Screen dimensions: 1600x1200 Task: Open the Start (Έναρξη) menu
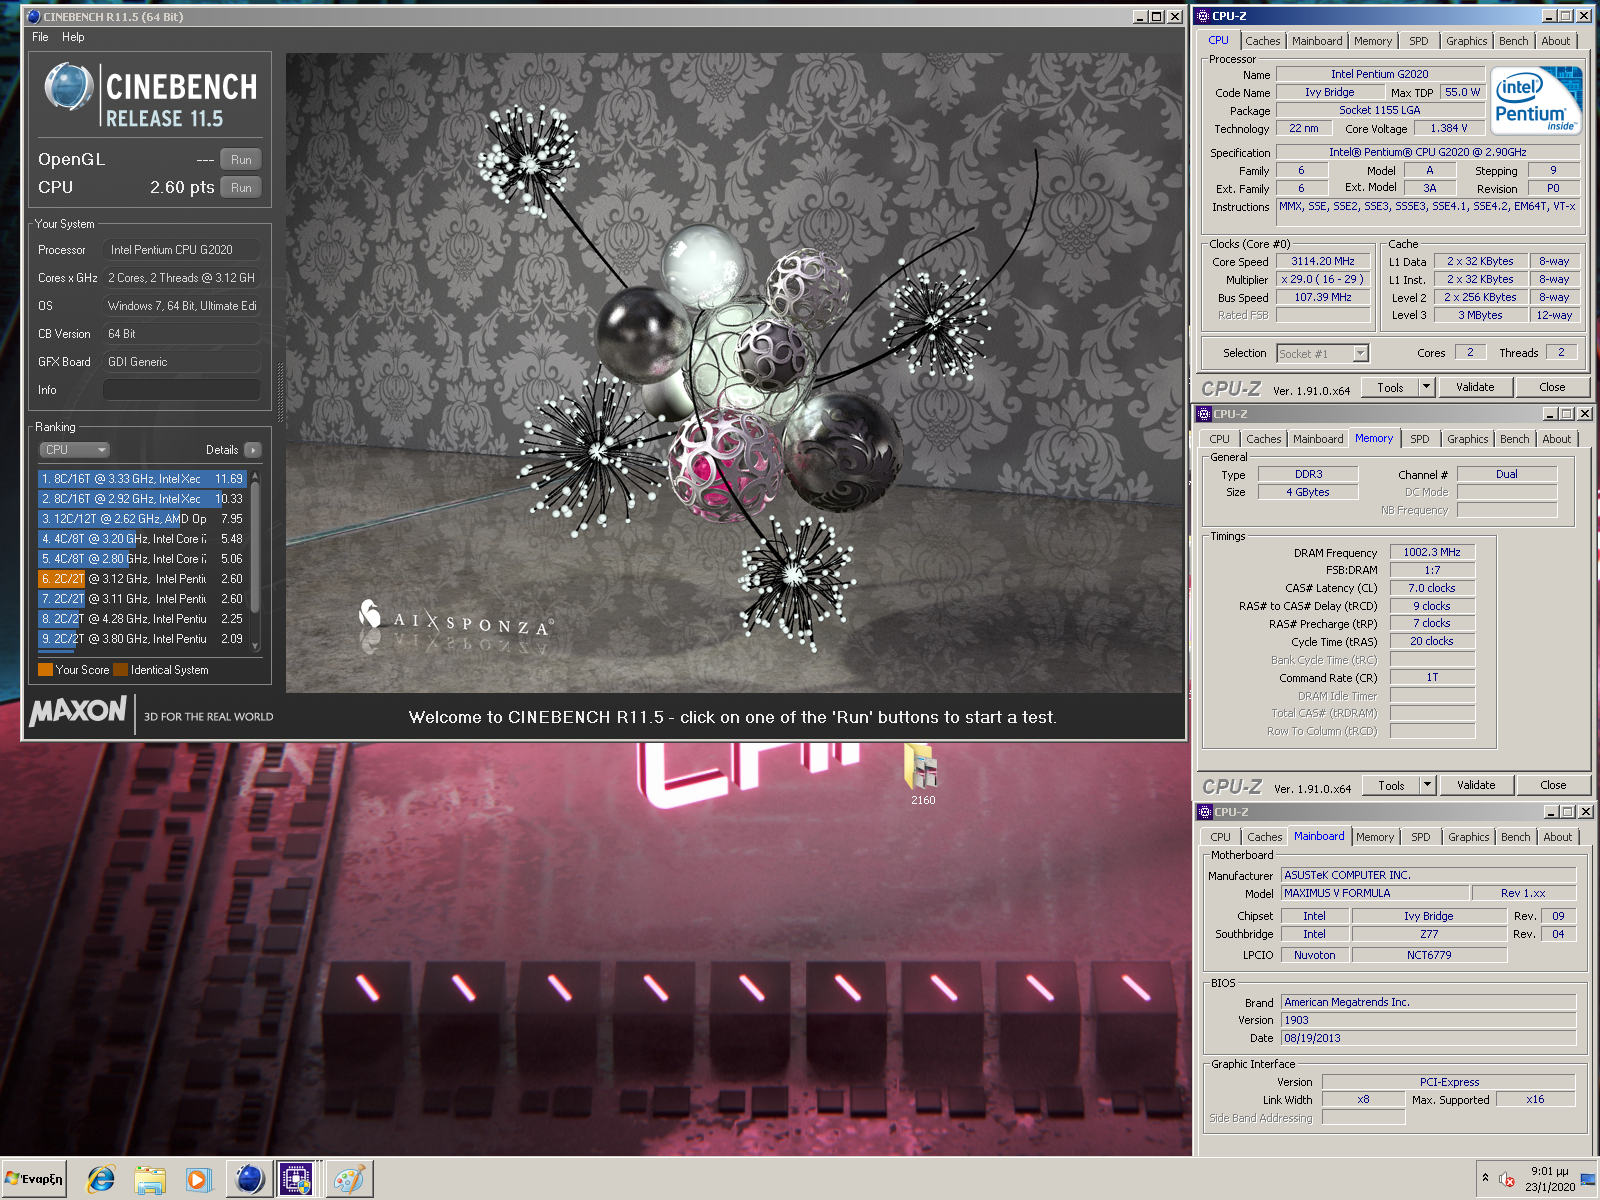click(35, 1179)
